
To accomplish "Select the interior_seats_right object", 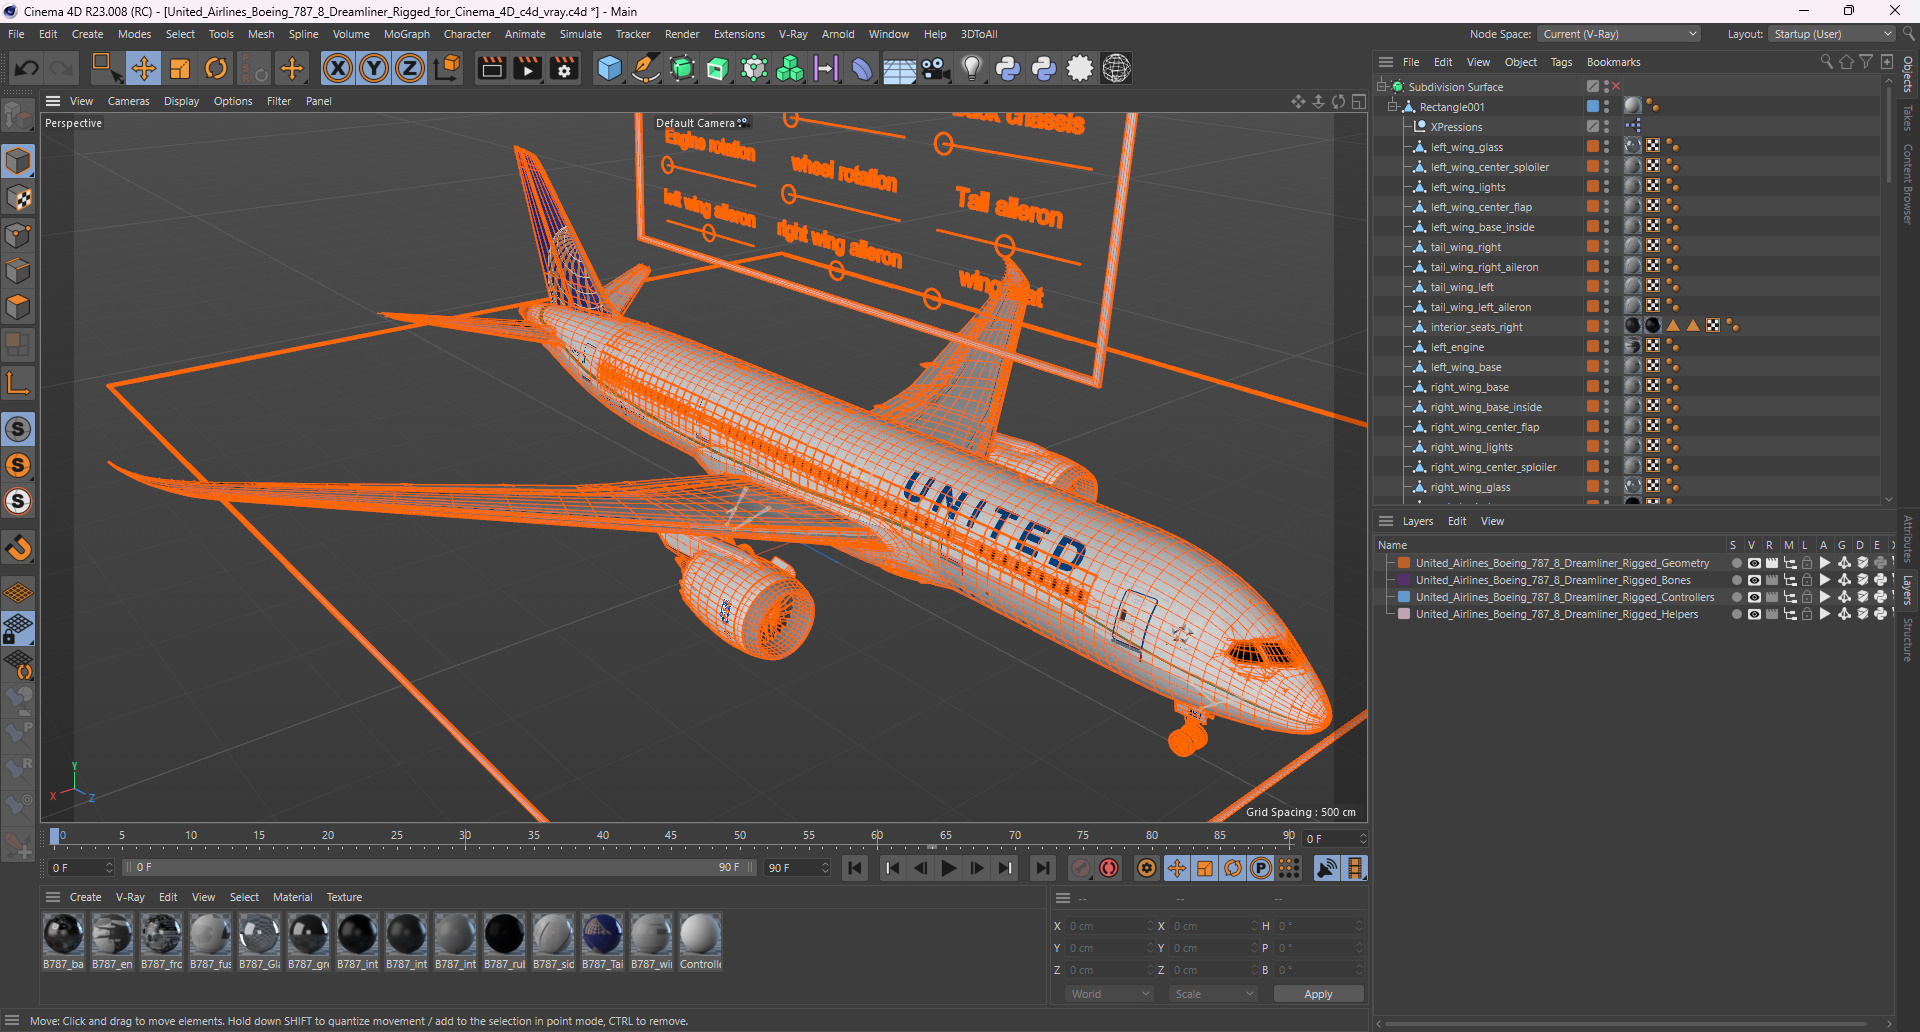I will point(1476,327).
